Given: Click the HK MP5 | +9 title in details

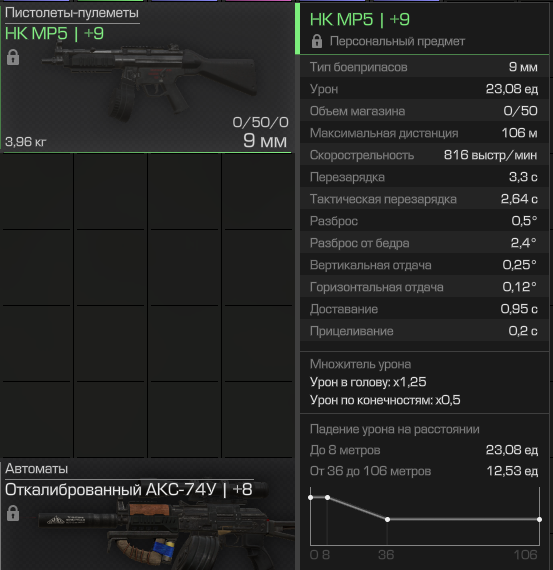Looking at the screenshot, I should click(360, 19).
